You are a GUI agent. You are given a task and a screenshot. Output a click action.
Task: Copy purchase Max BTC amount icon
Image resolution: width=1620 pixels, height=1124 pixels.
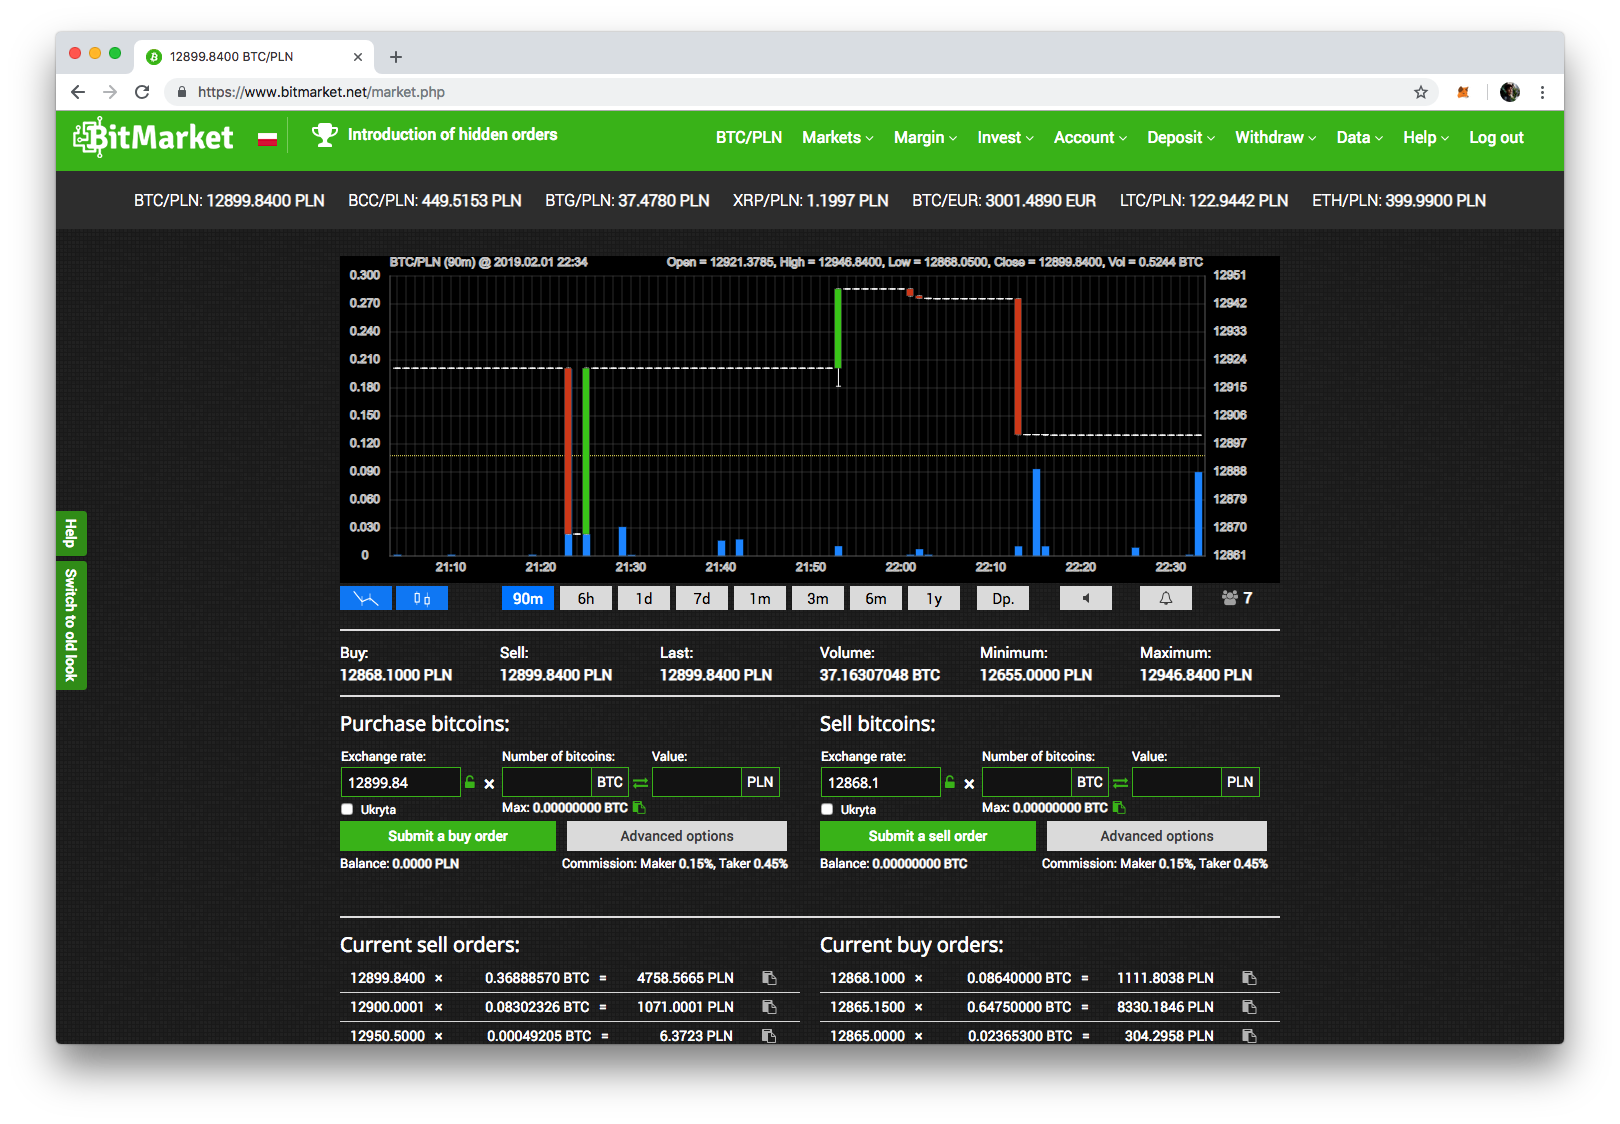coord(639,807)
